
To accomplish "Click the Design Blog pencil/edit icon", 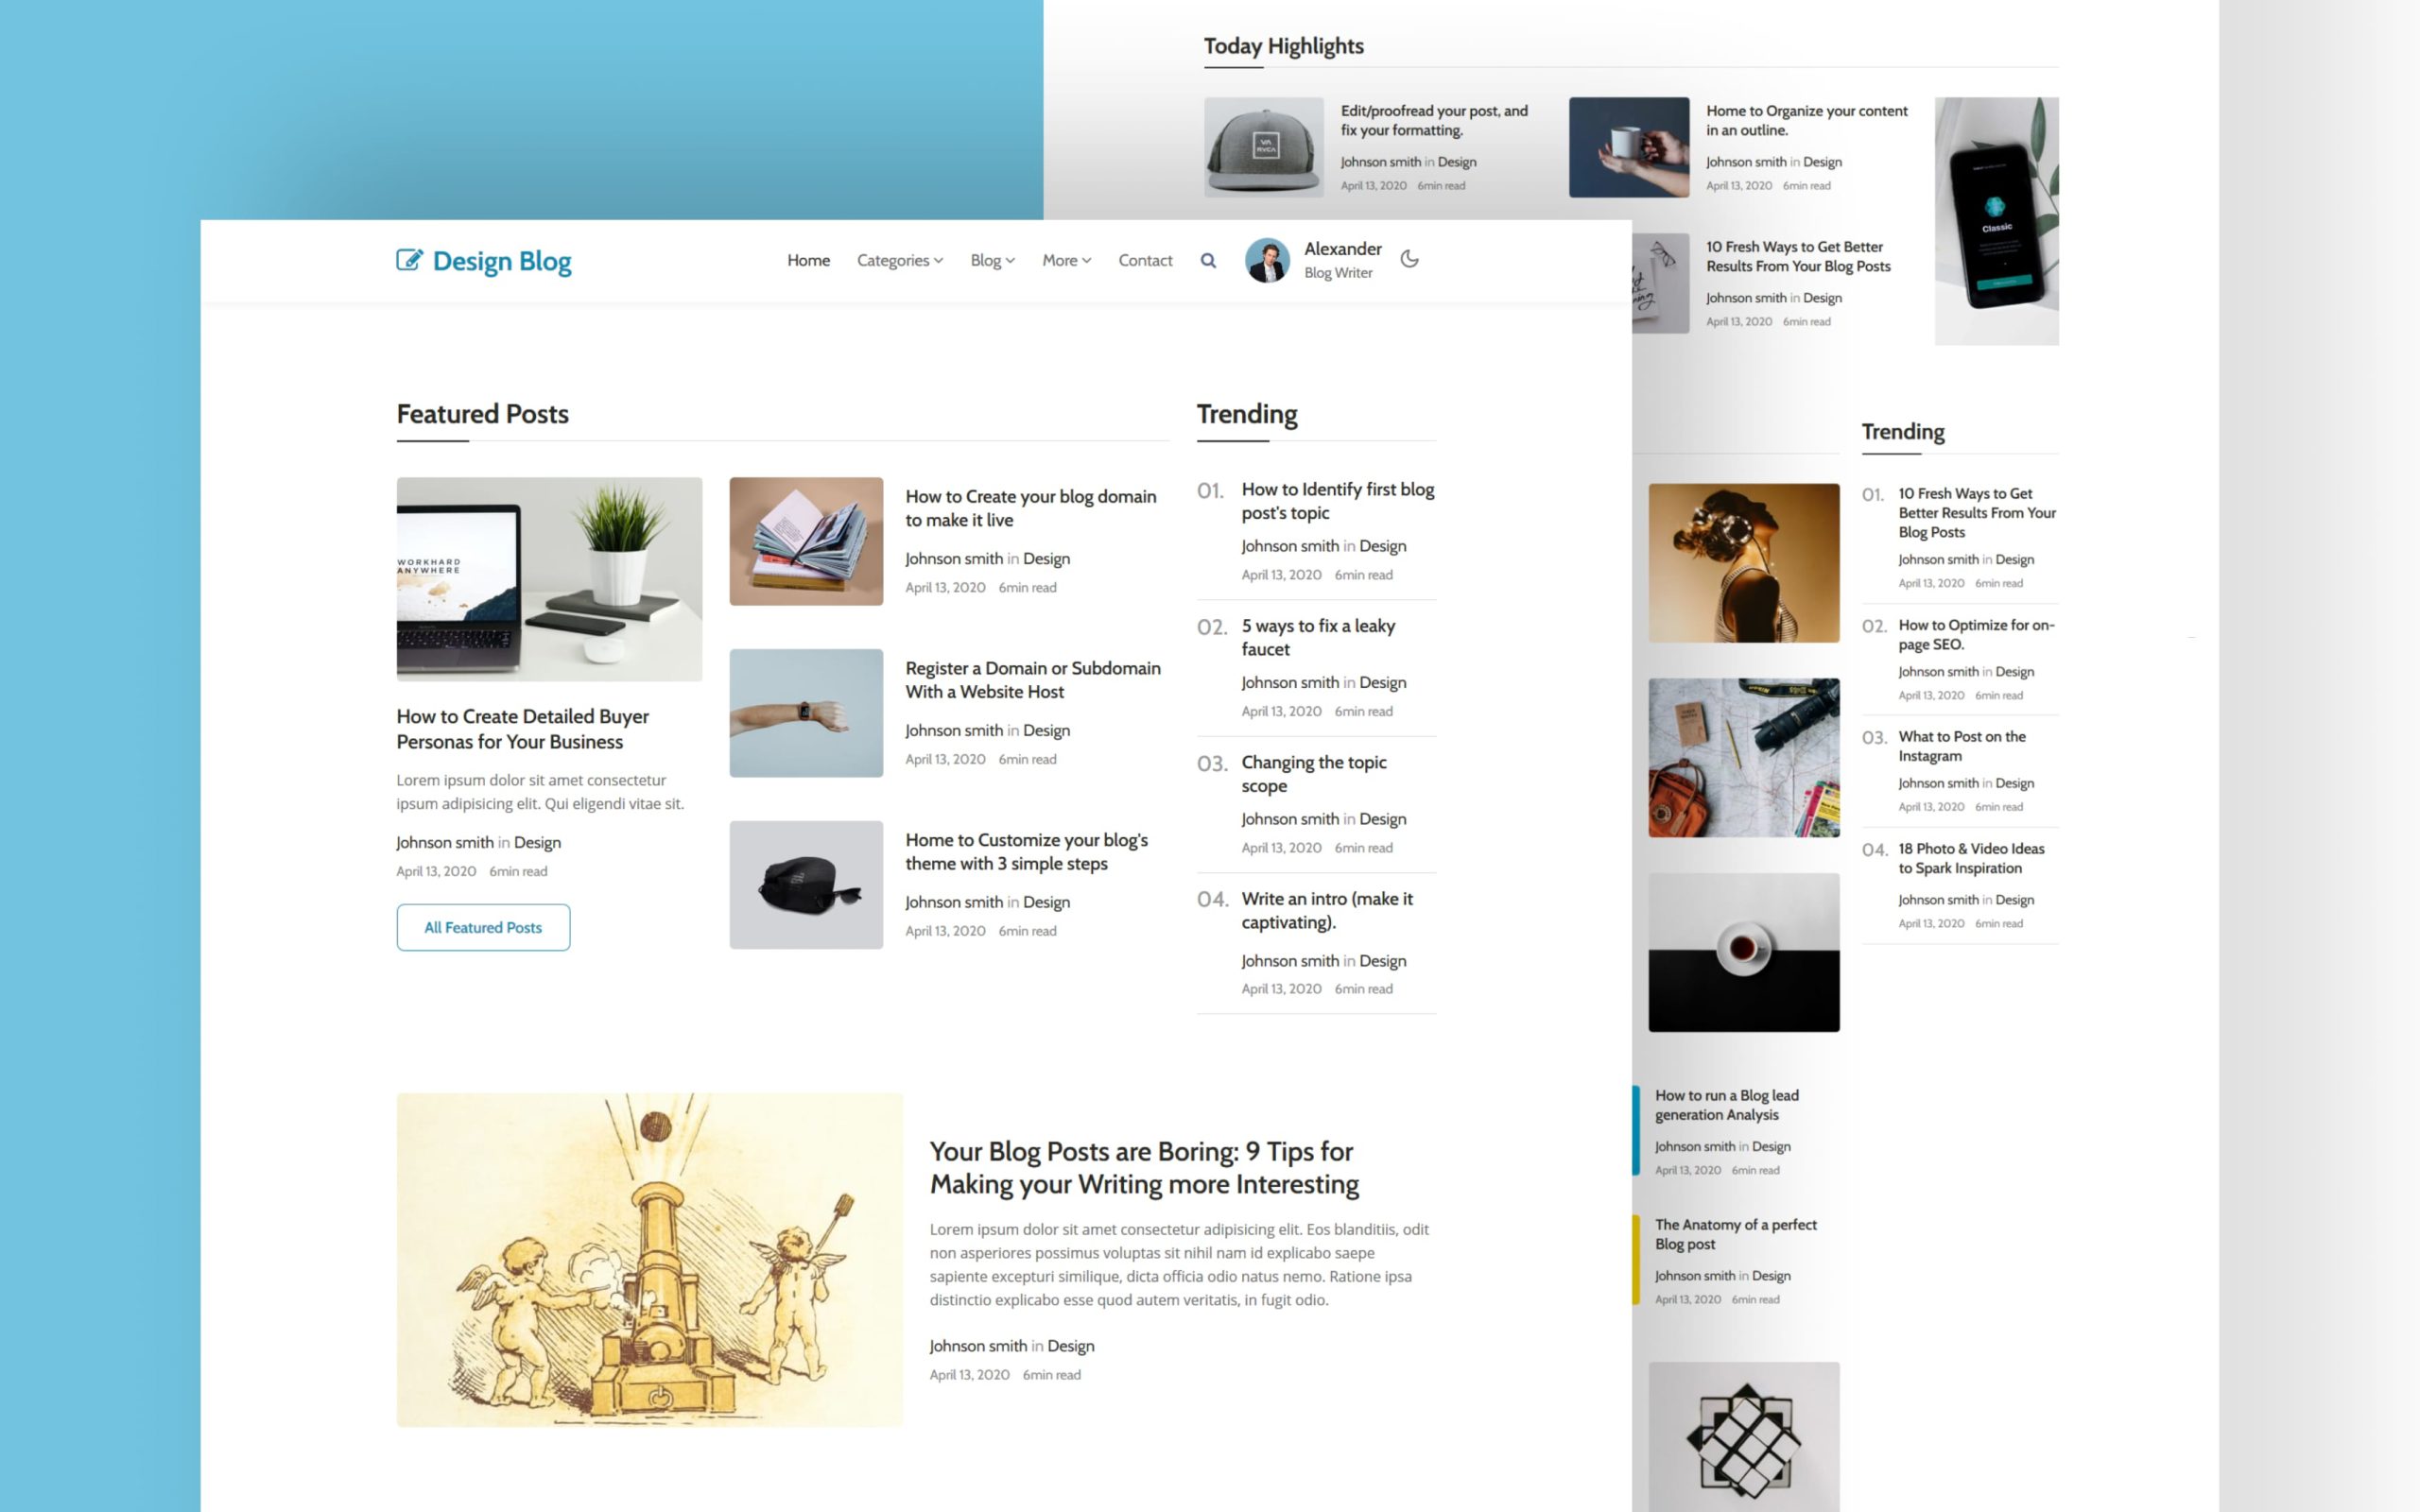I will point(407,260).
